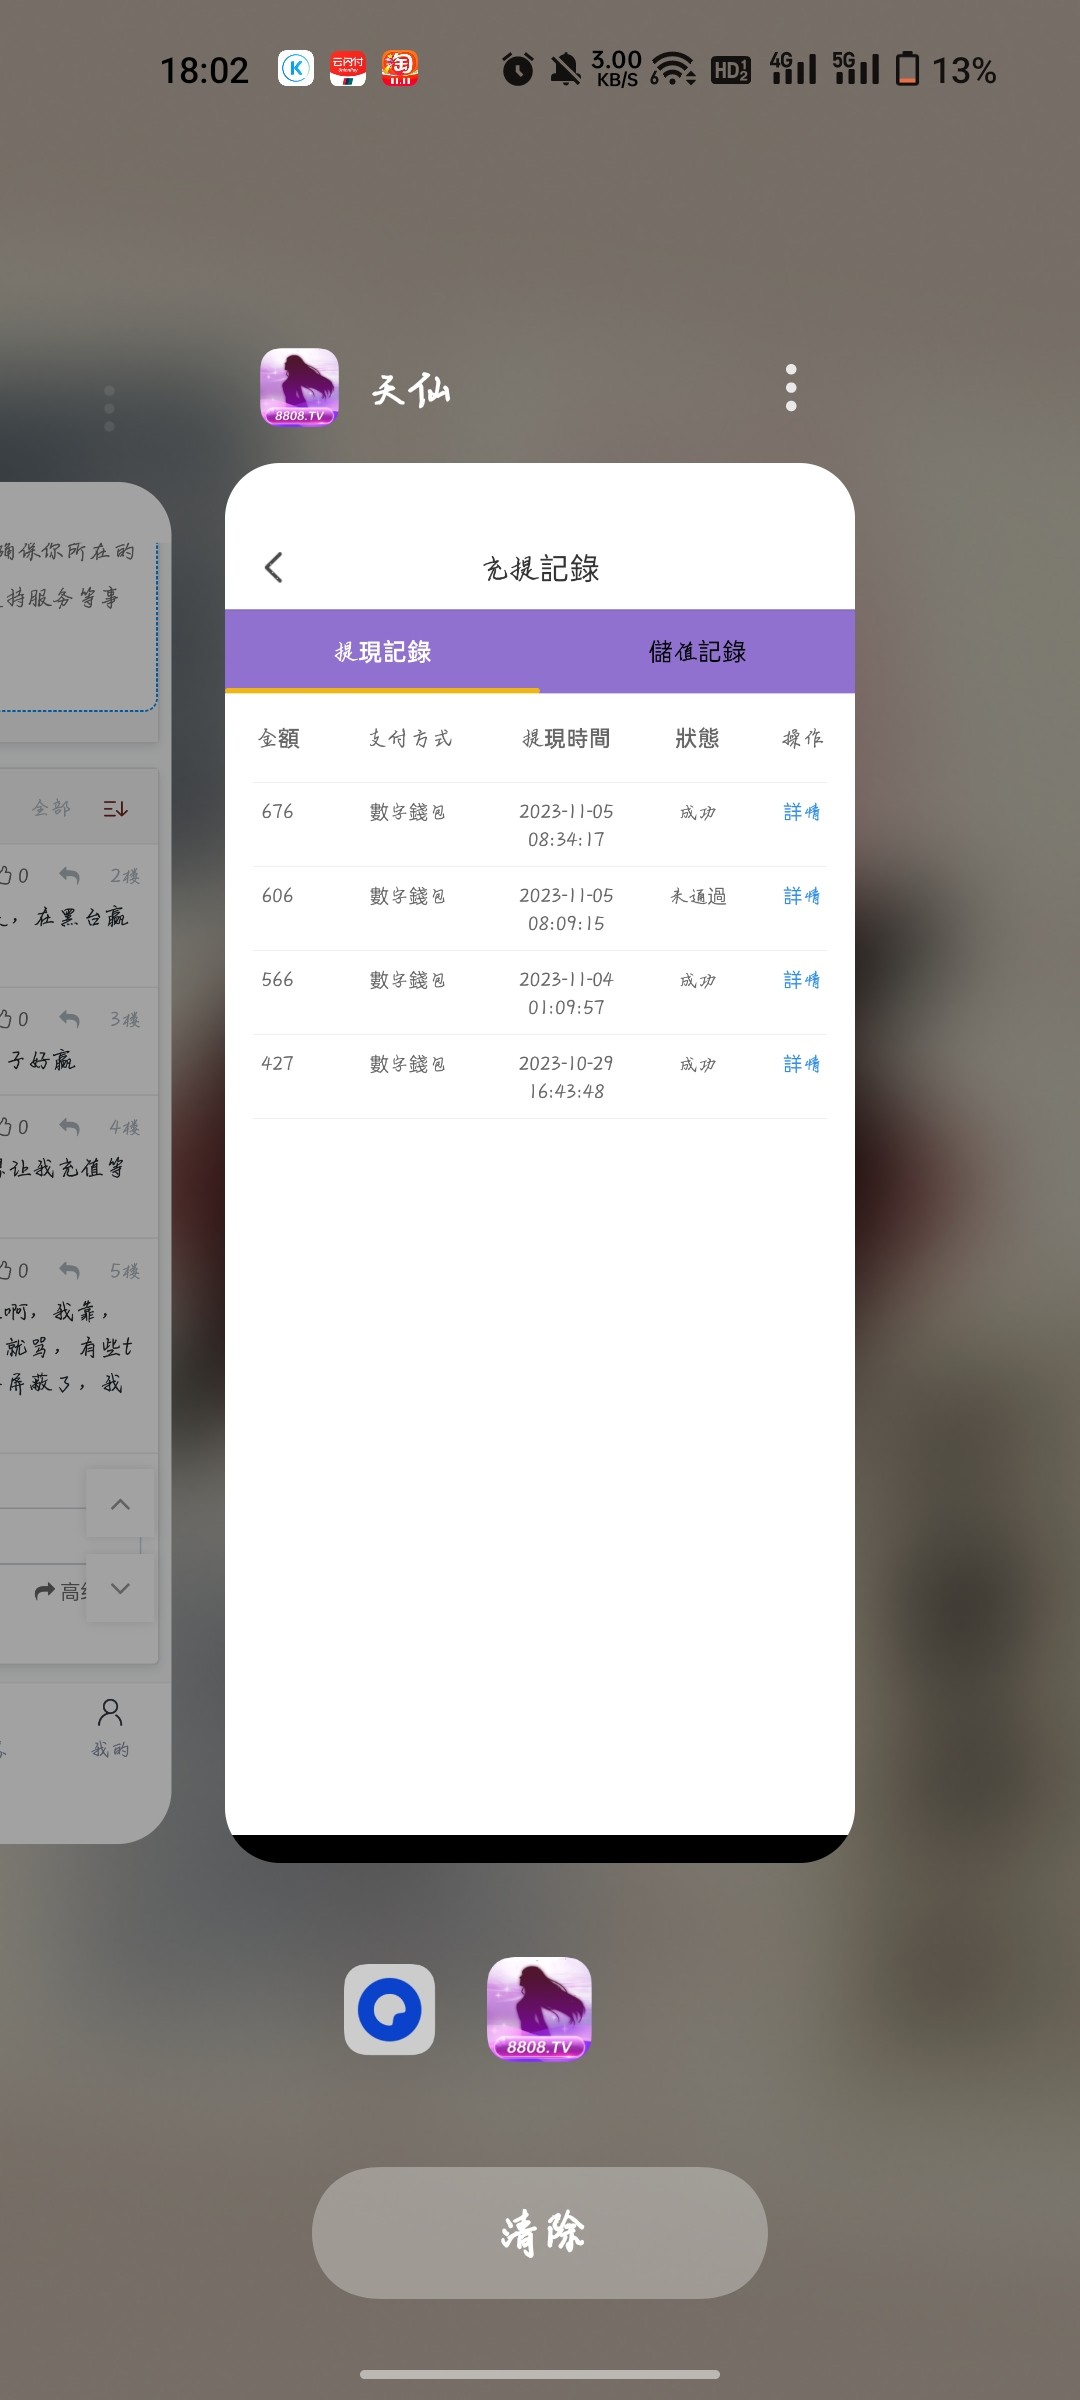The width and height of the screenshot is (1080, 2400).
Task: Open the three-dot menu for 天仙 app
Action: [x=791, y=388]
